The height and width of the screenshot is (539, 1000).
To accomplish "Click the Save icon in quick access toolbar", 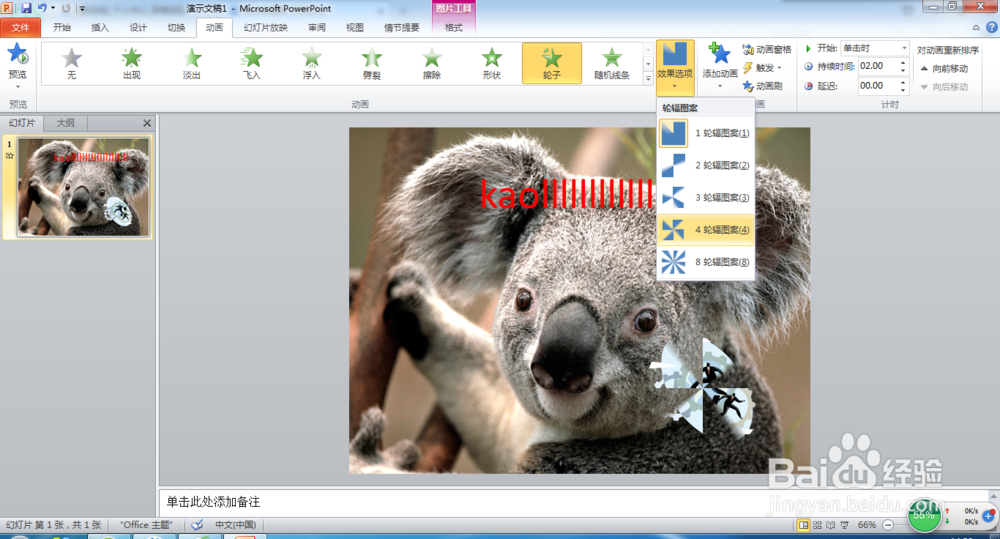I will (26, 8).
